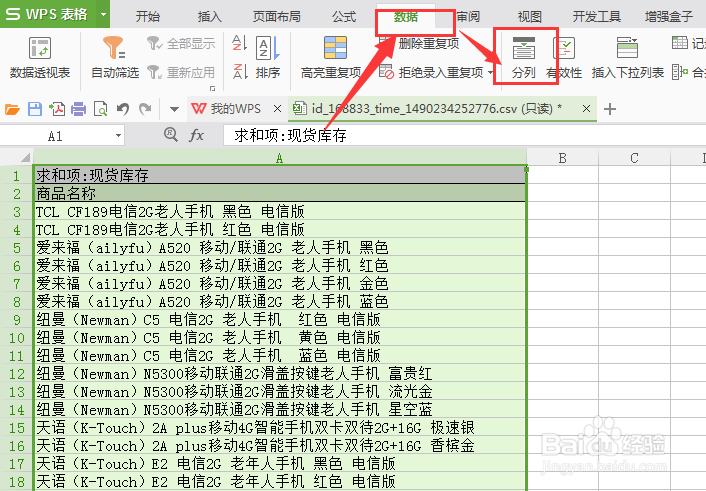Click 全部显示 to show all

pyautogui.click(x=181, y=44)
